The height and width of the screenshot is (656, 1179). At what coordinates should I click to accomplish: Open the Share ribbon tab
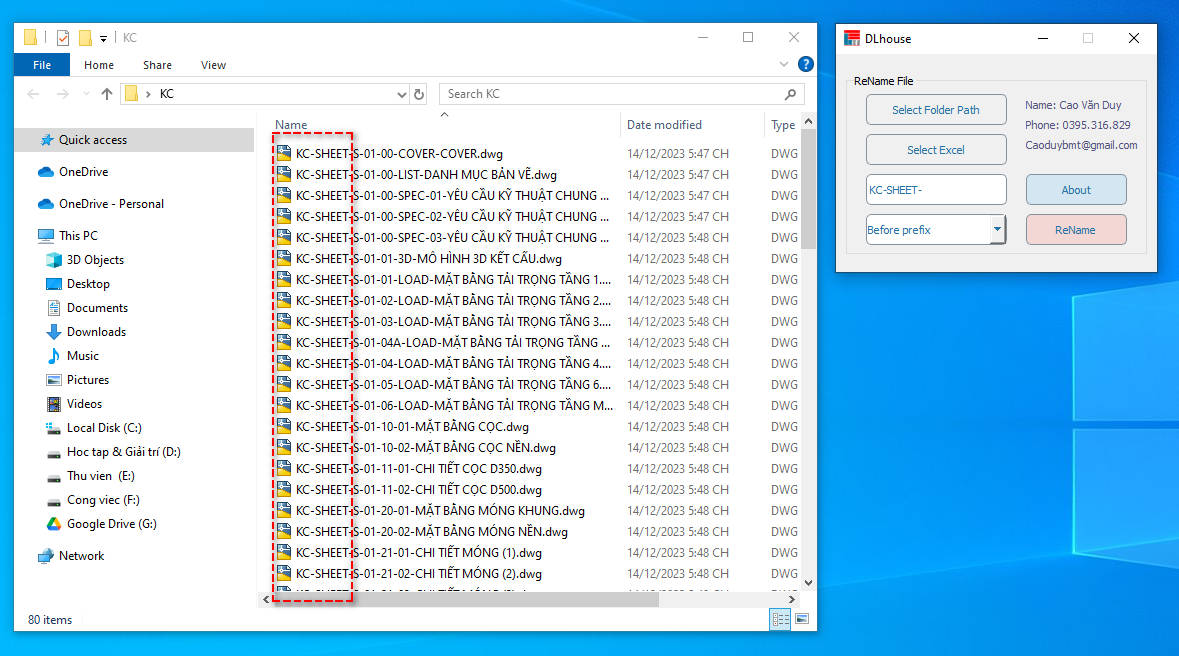(157, 65)
